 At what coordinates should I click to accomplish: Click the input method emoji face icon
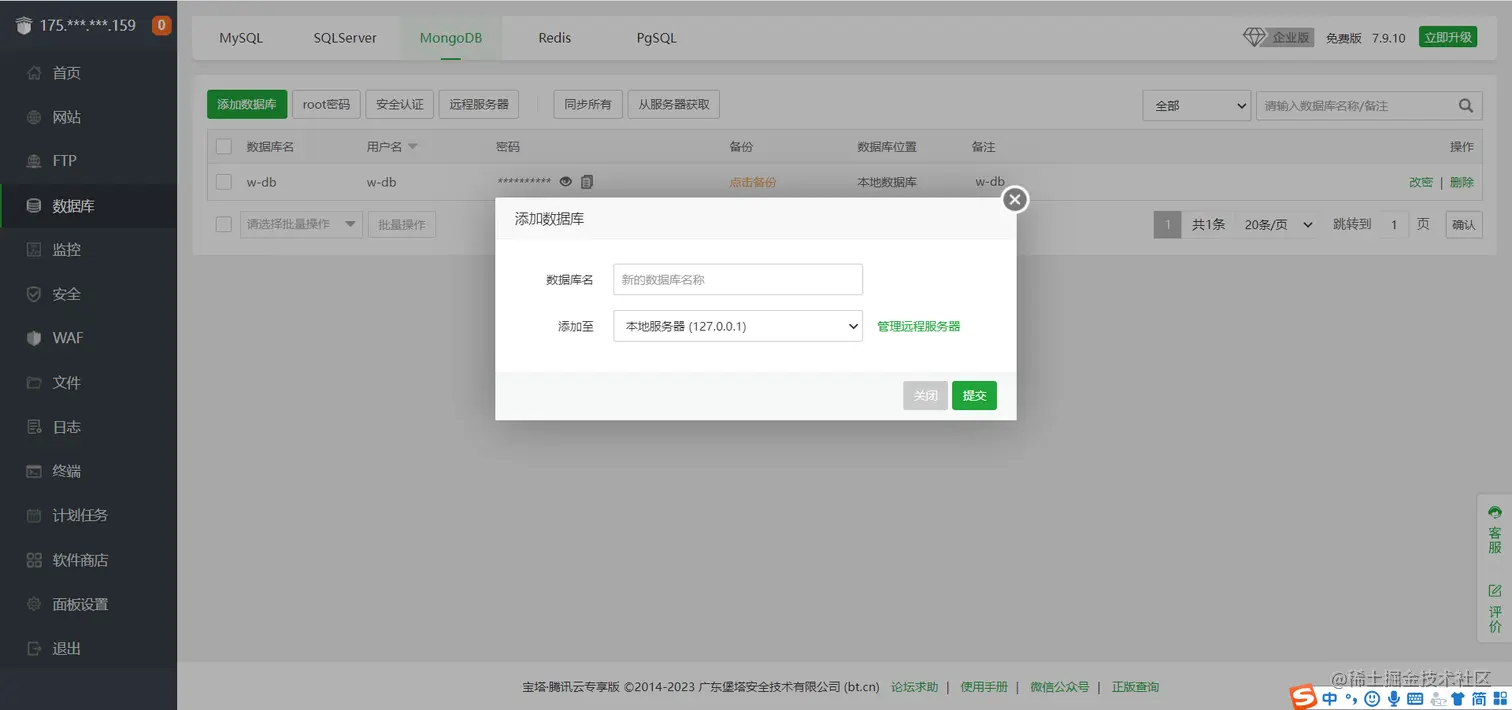1372,698
